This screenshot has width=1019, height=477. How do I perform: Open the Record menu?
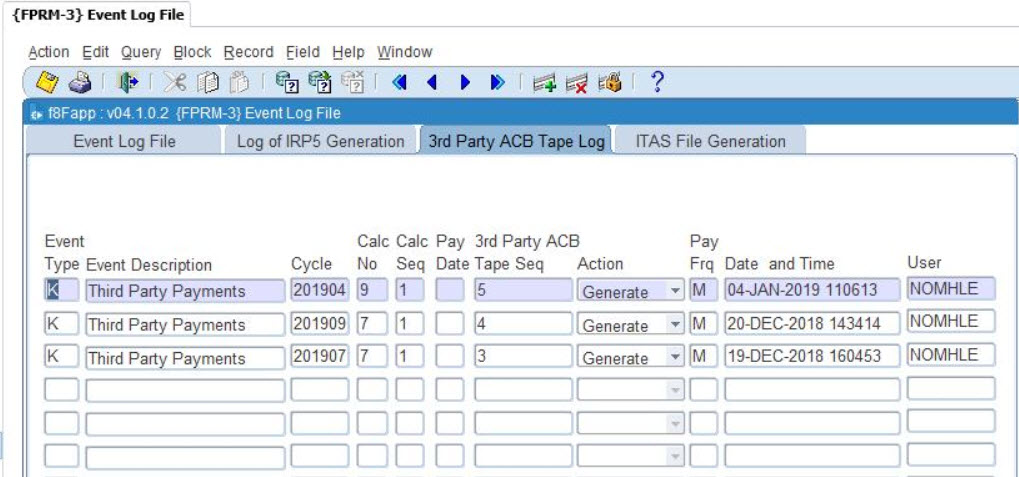click(248, 52)
